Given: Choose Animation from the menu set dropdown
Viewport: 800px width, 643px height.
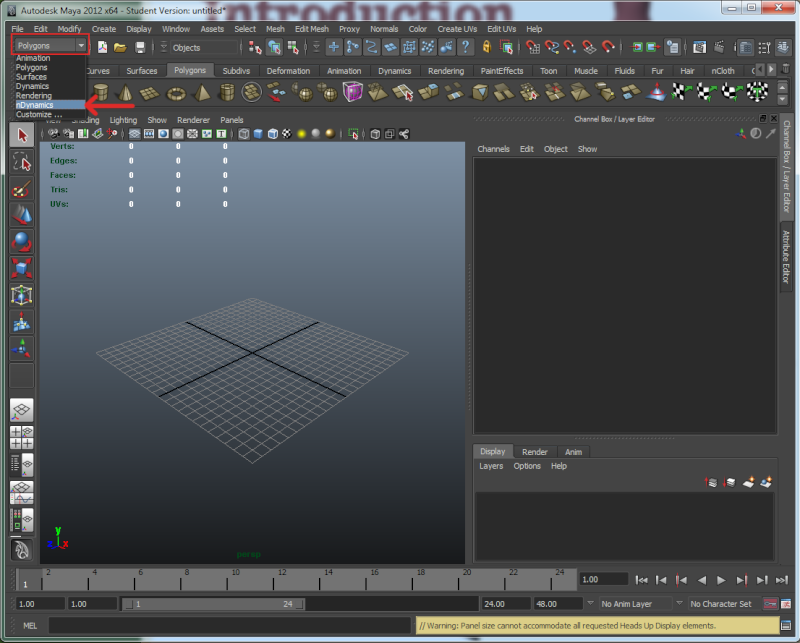Looking at the screenshot, I should (50, 58).
